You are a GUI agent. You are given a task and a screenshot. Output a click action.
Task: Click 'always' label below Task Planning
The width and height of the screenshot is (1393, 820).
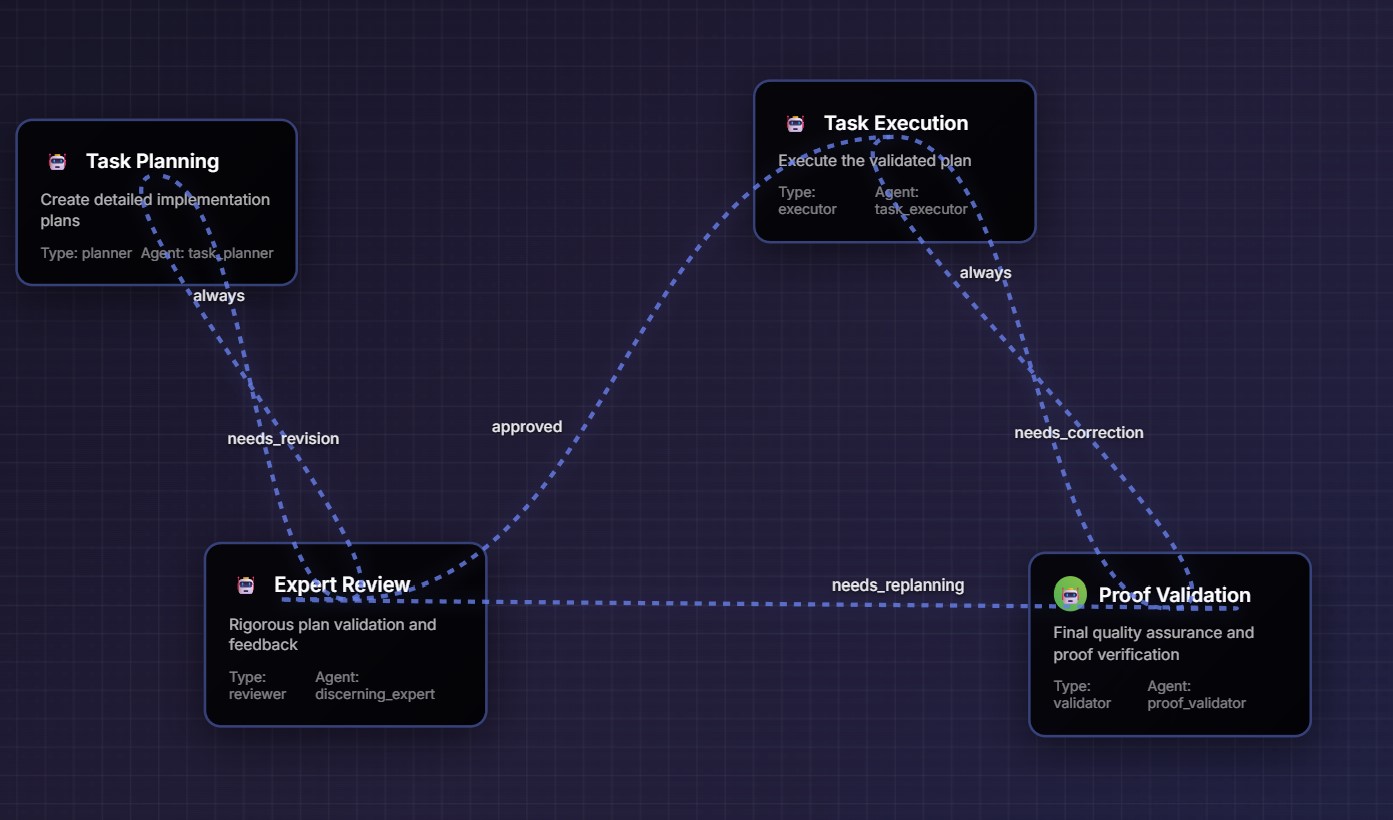[219, 296]
